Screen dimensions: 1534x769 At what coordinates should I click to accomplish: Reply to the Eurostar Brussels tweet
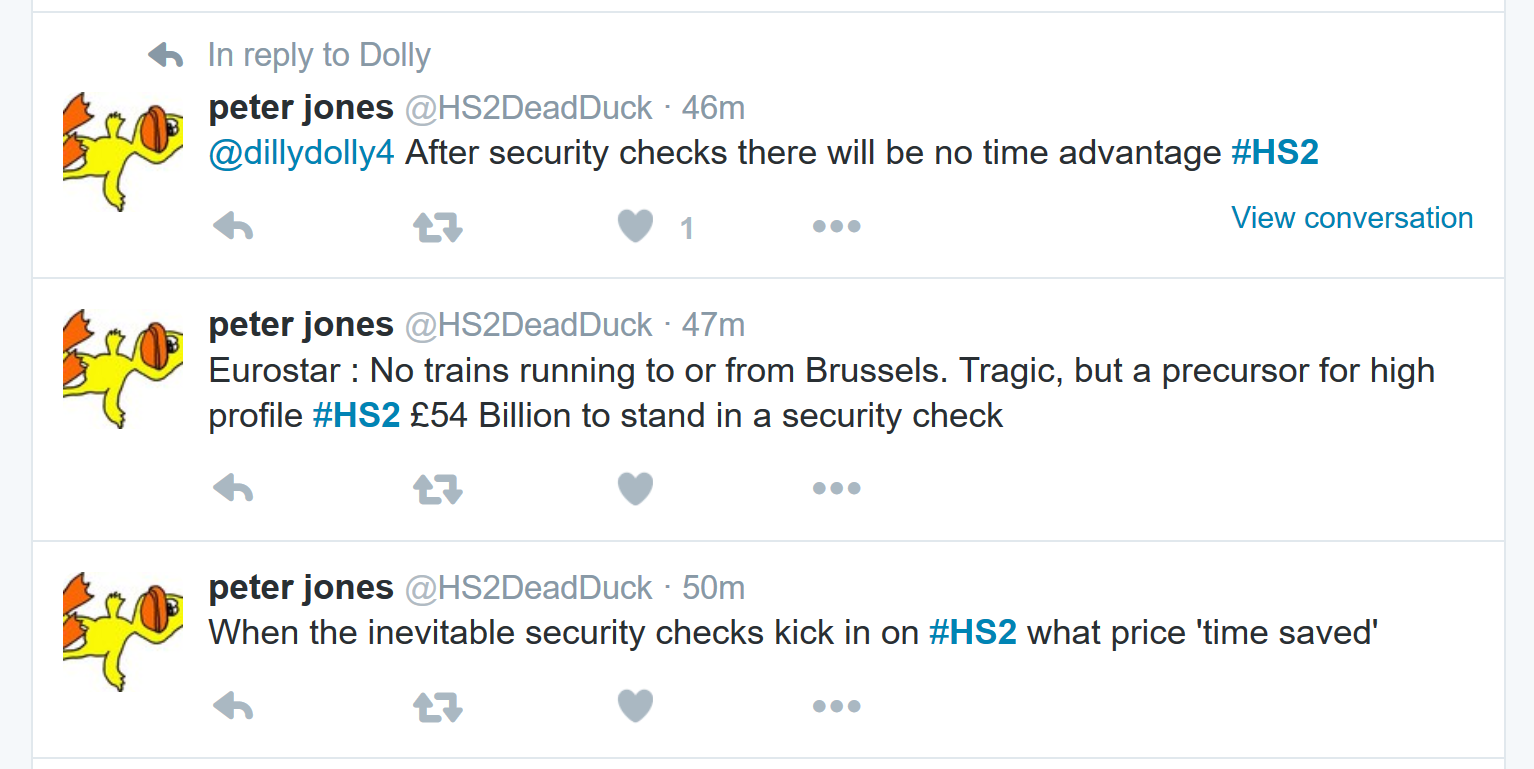pyautogui.click(x=233, y=489)
